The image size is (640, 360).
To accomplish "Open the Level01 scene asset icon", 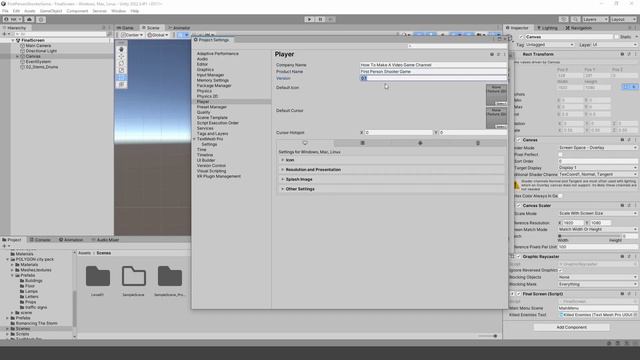I will point(98,276).
